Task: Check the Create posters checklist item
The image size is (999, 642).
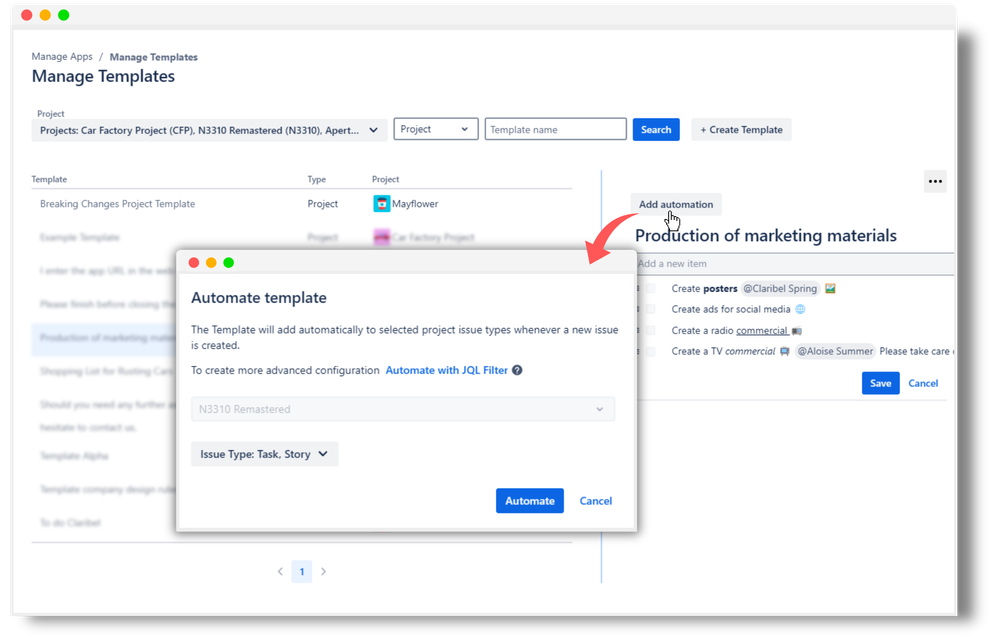Action: pyautogui.click(x=651, y=288)
